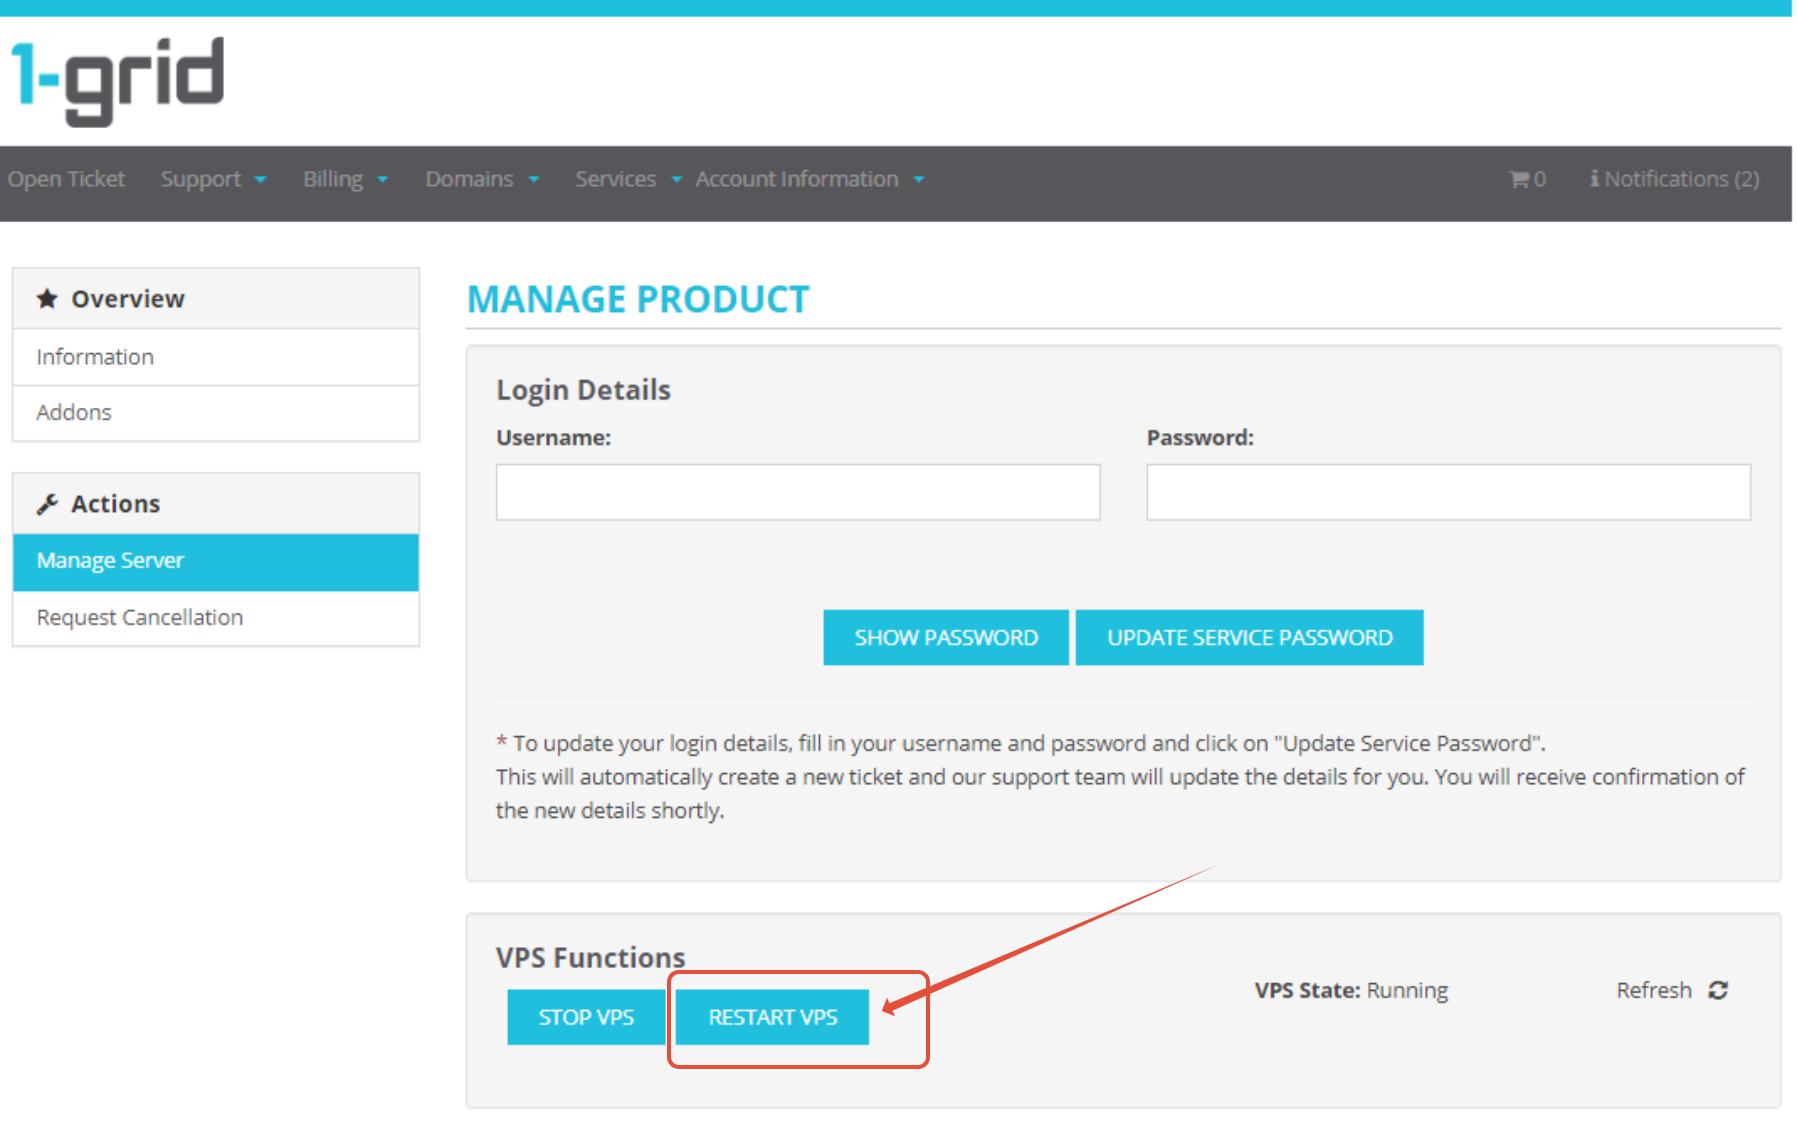The image size is (1797, 1134).
Task: Click the Restart VPS button
Action: coord(772,1017)
